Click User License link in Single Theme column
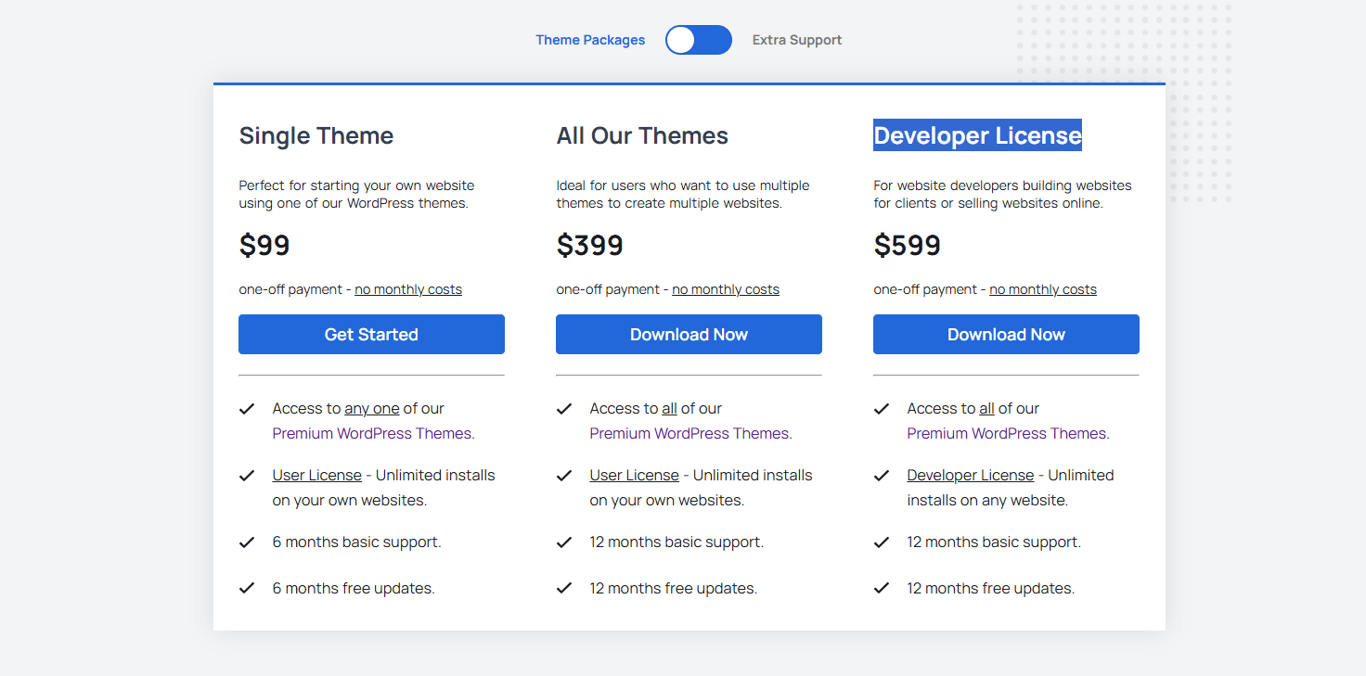The height and width of the screenshot is (676, 1366). coord(317,475)
